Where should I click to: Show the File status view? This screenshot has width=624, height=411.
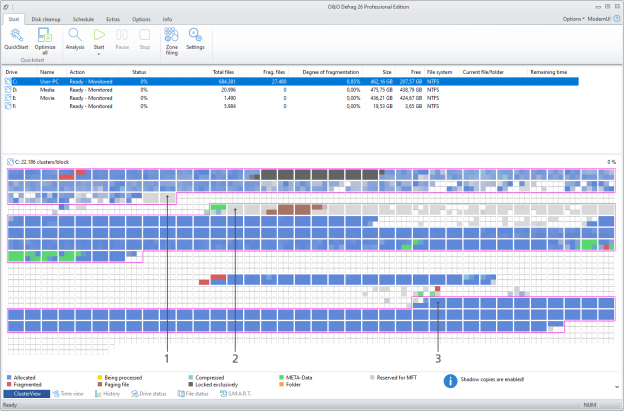193,393
